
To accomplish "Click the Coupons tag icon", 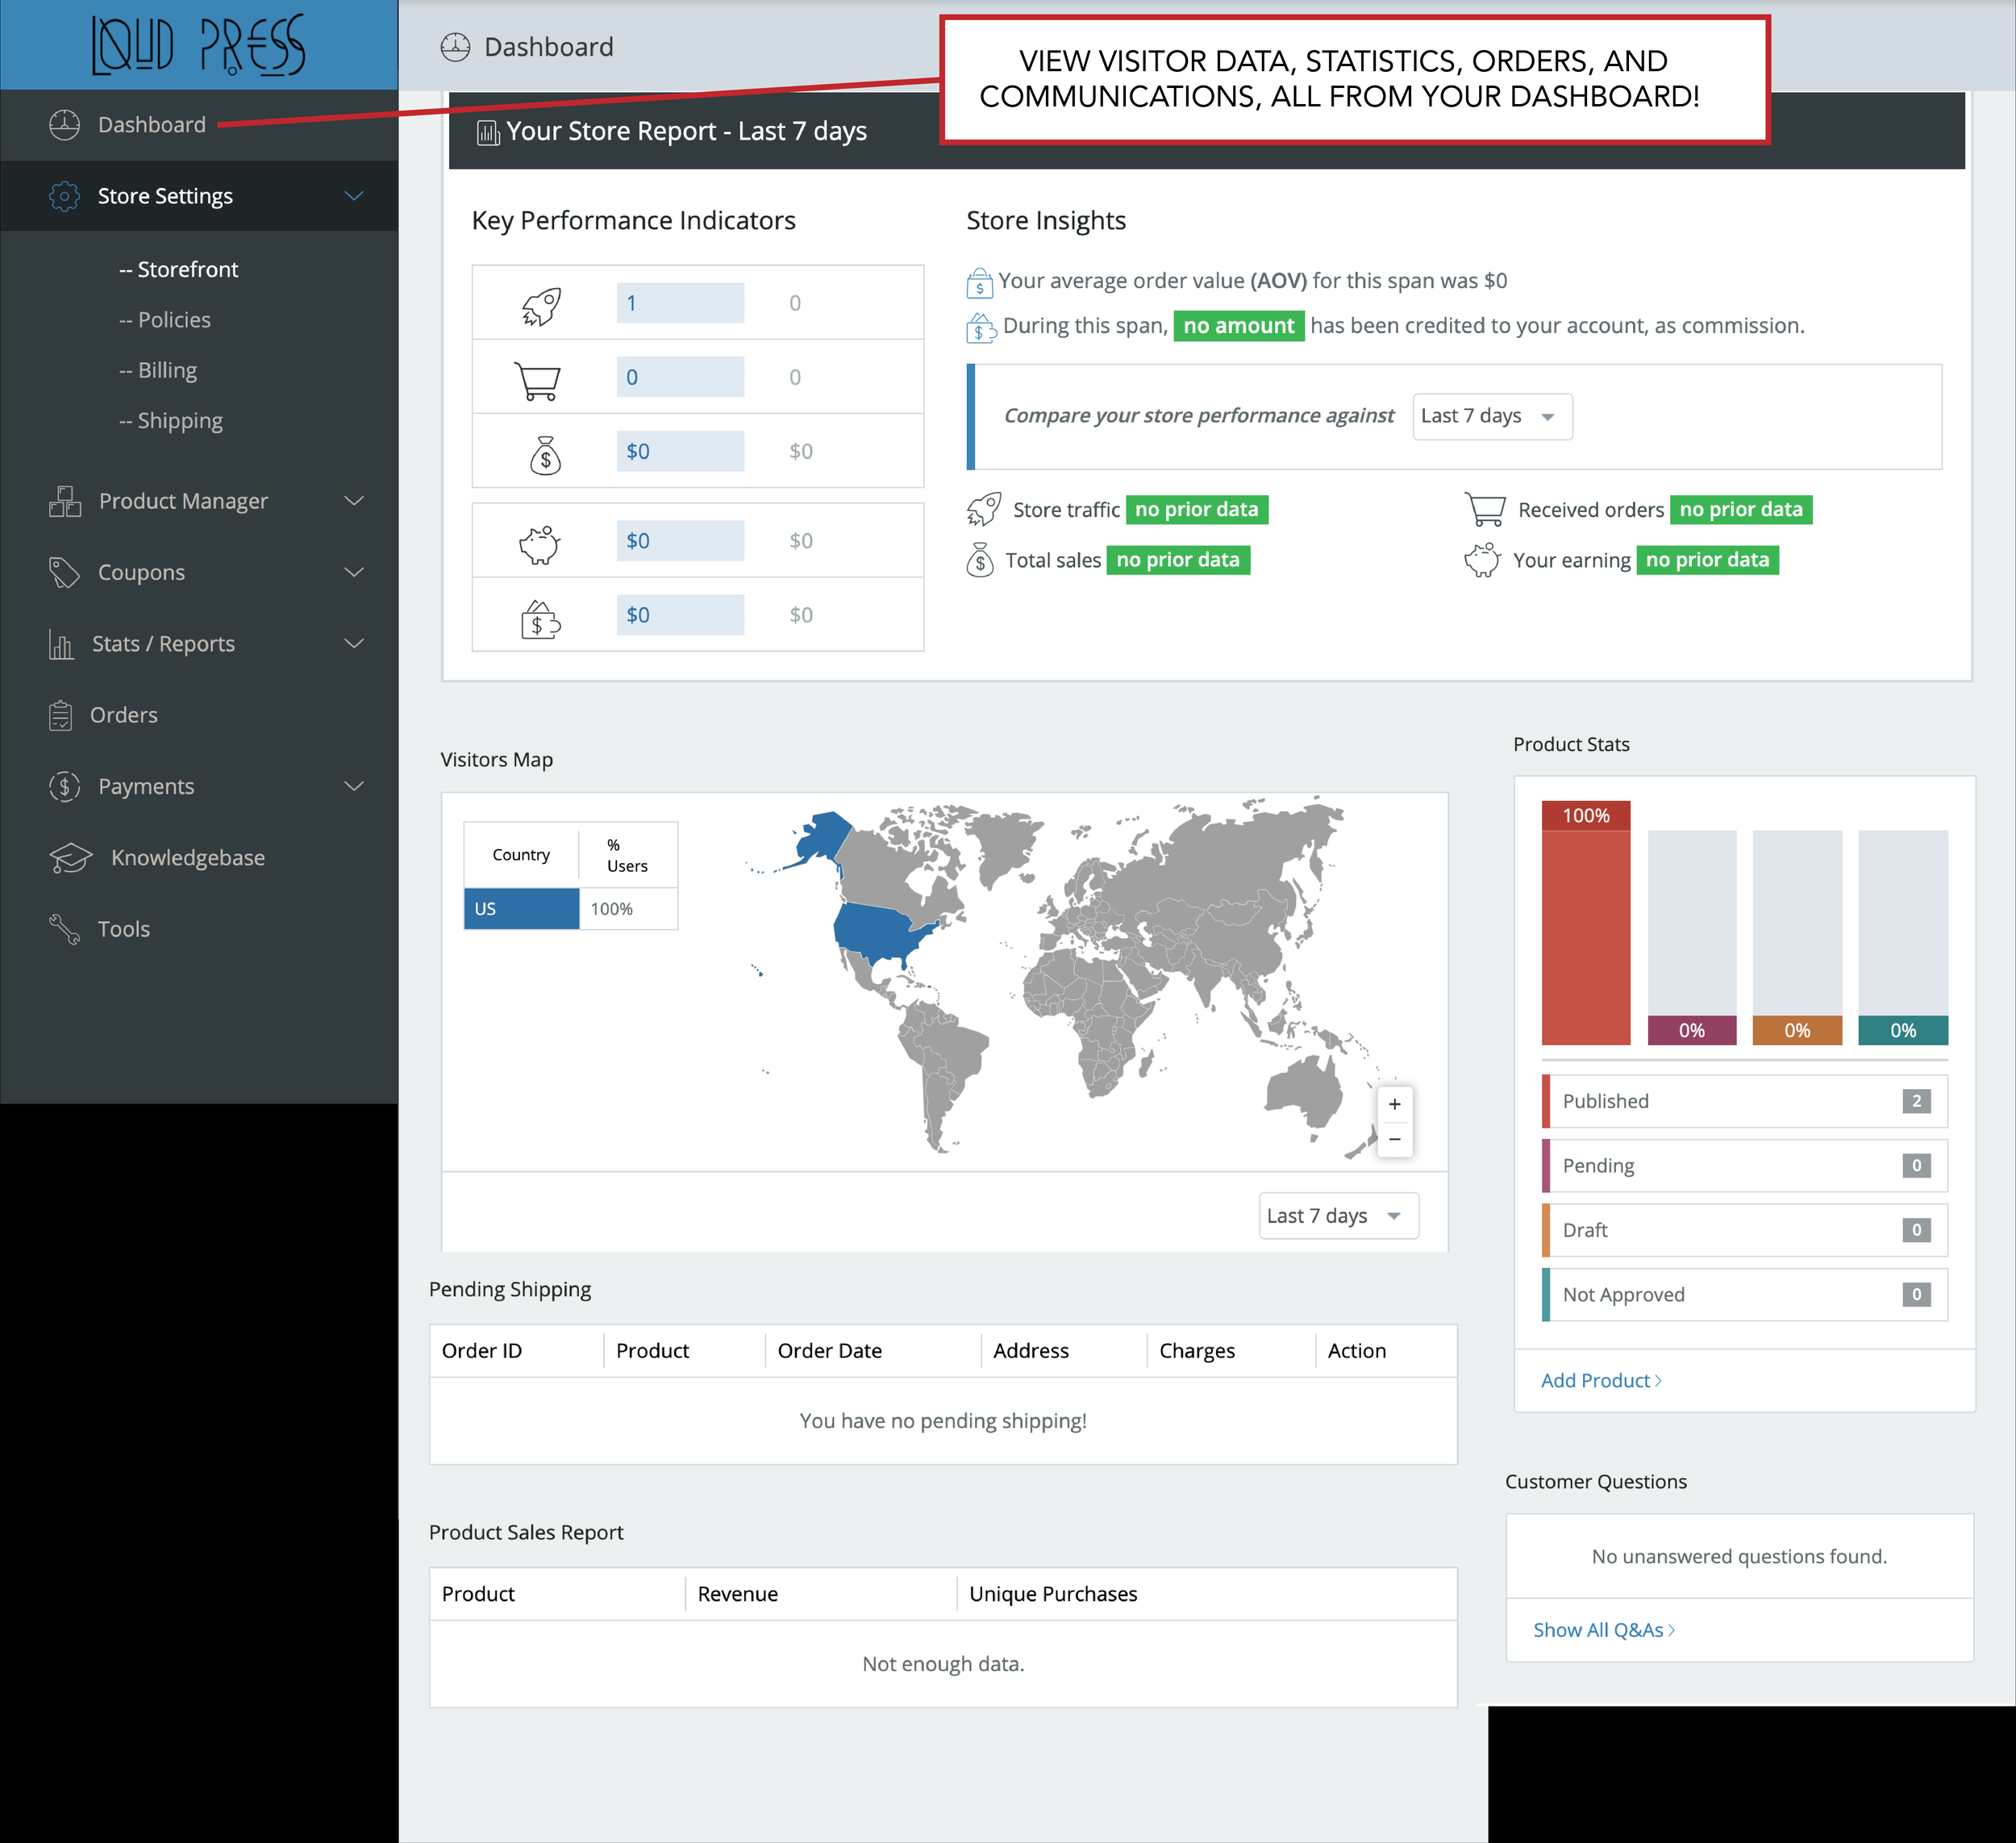I will (x=64, y=573).
